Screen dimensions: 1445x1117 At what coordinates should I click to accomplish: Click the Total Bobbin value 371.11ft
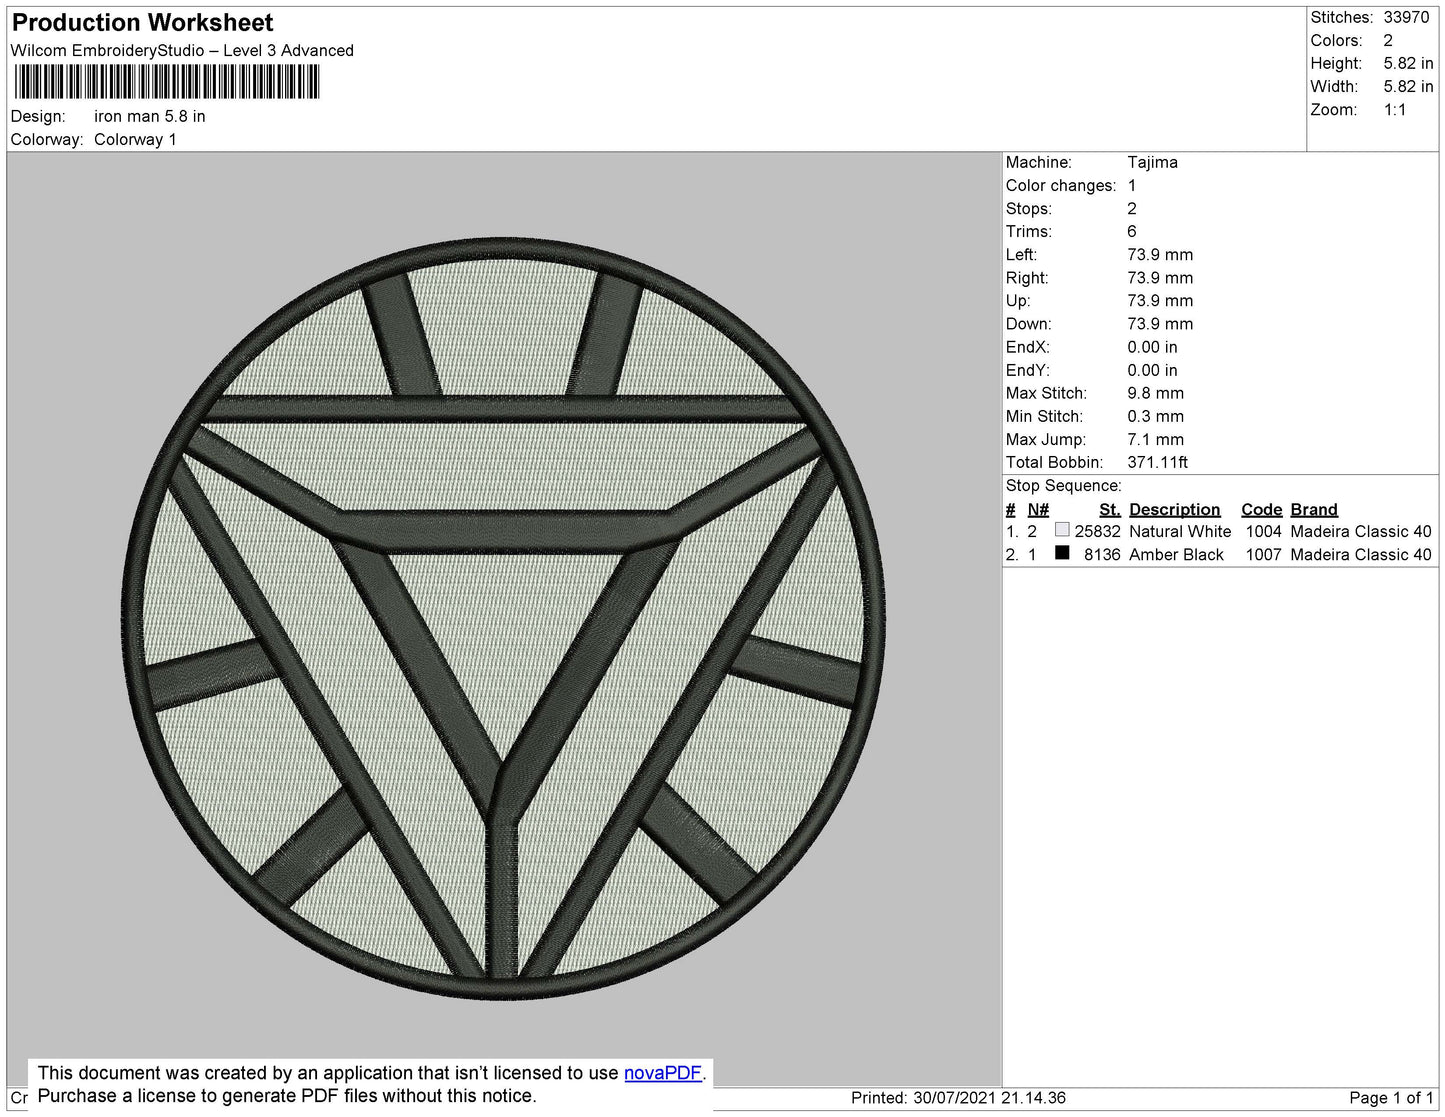click(x=1157, y=462)
